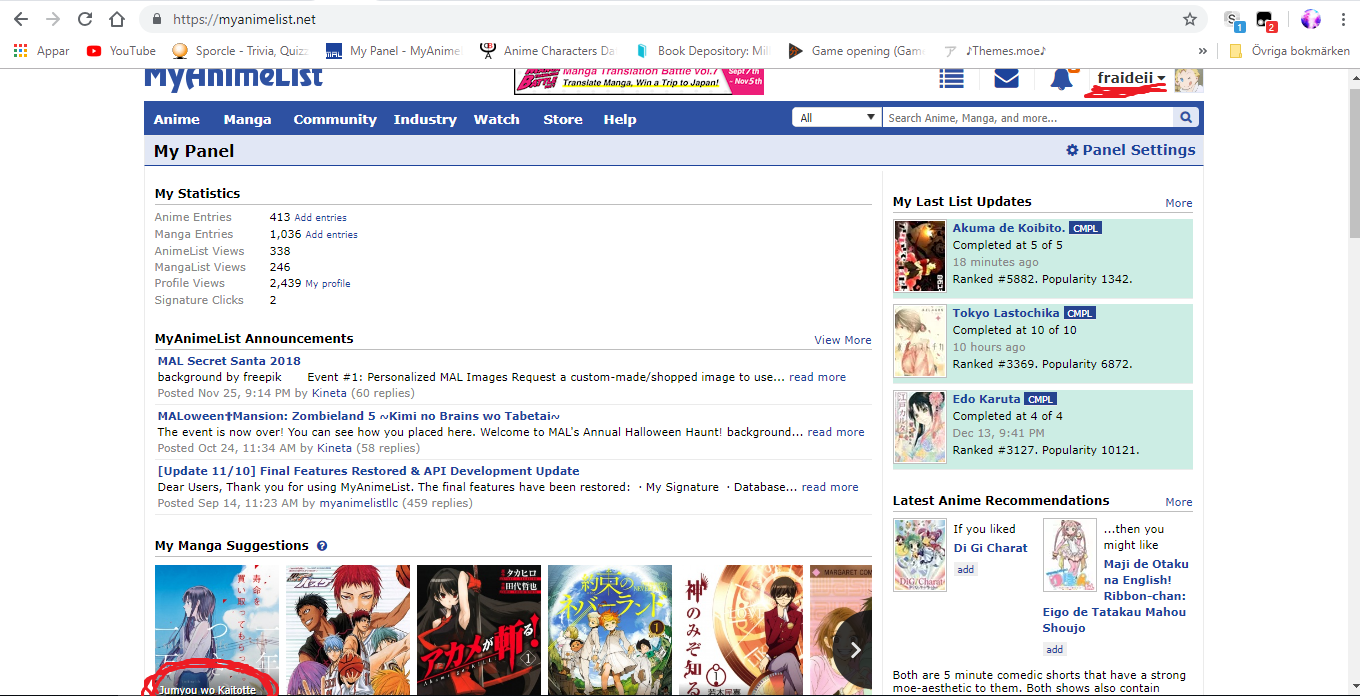Click read more on the MALoween Zombieland post

tap(836, 432)
